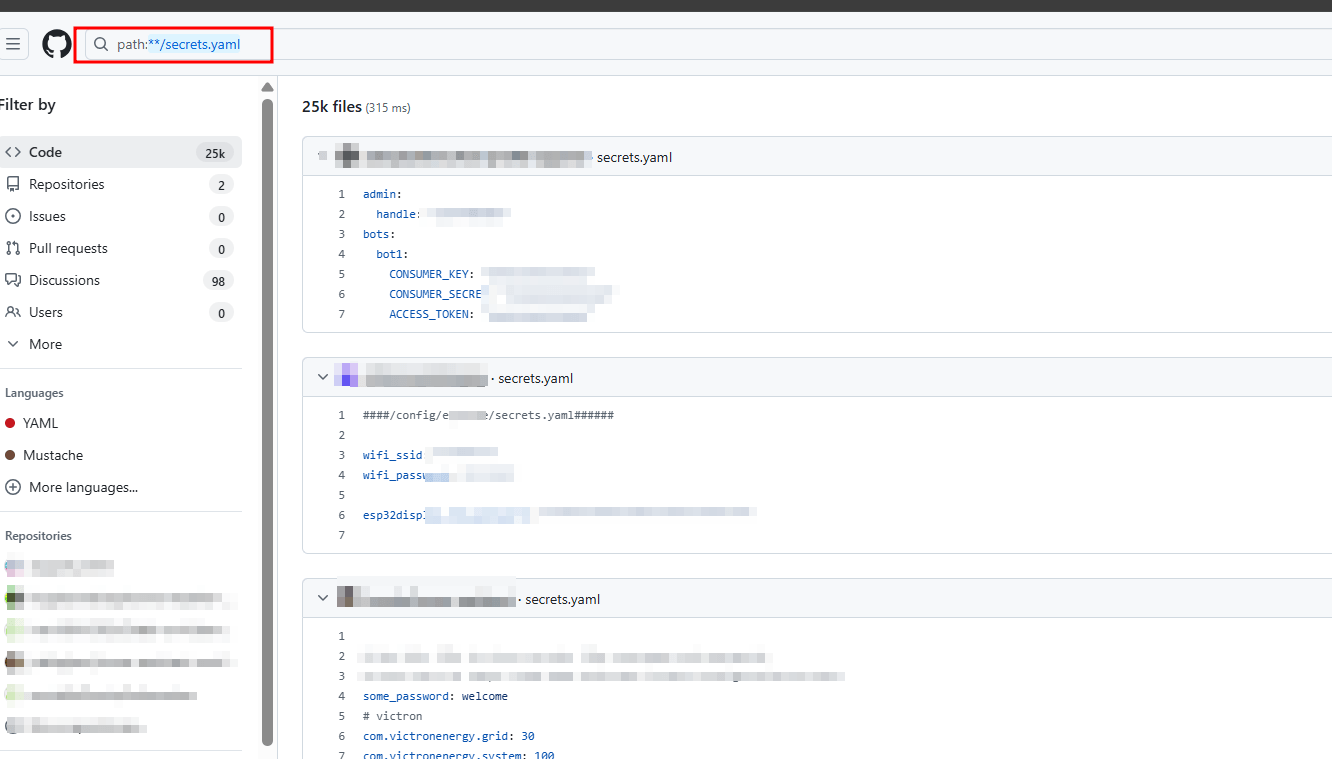The width and height of the screenshot is (1332, 759).
Task: Expand the More filters section
Action: tap(13, 344)
